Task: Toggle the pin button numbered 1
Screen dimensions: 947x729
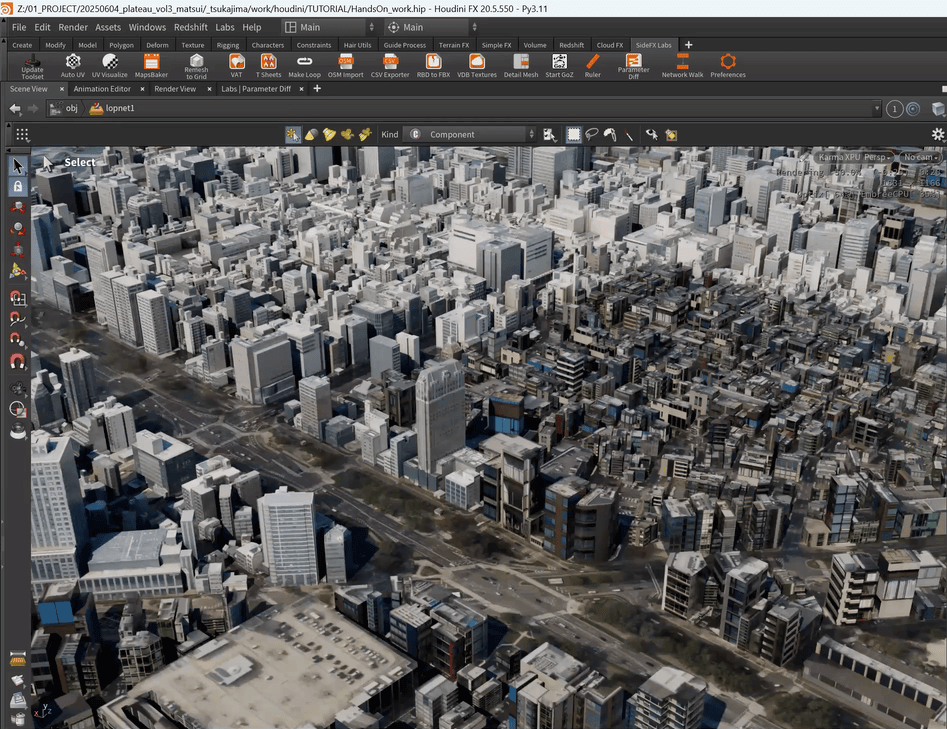Action: (x=894, y=109)
